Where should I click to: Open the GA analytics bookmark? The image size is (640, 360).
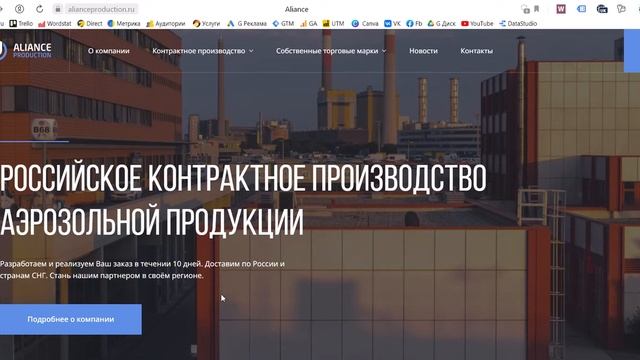pos(309,24)
